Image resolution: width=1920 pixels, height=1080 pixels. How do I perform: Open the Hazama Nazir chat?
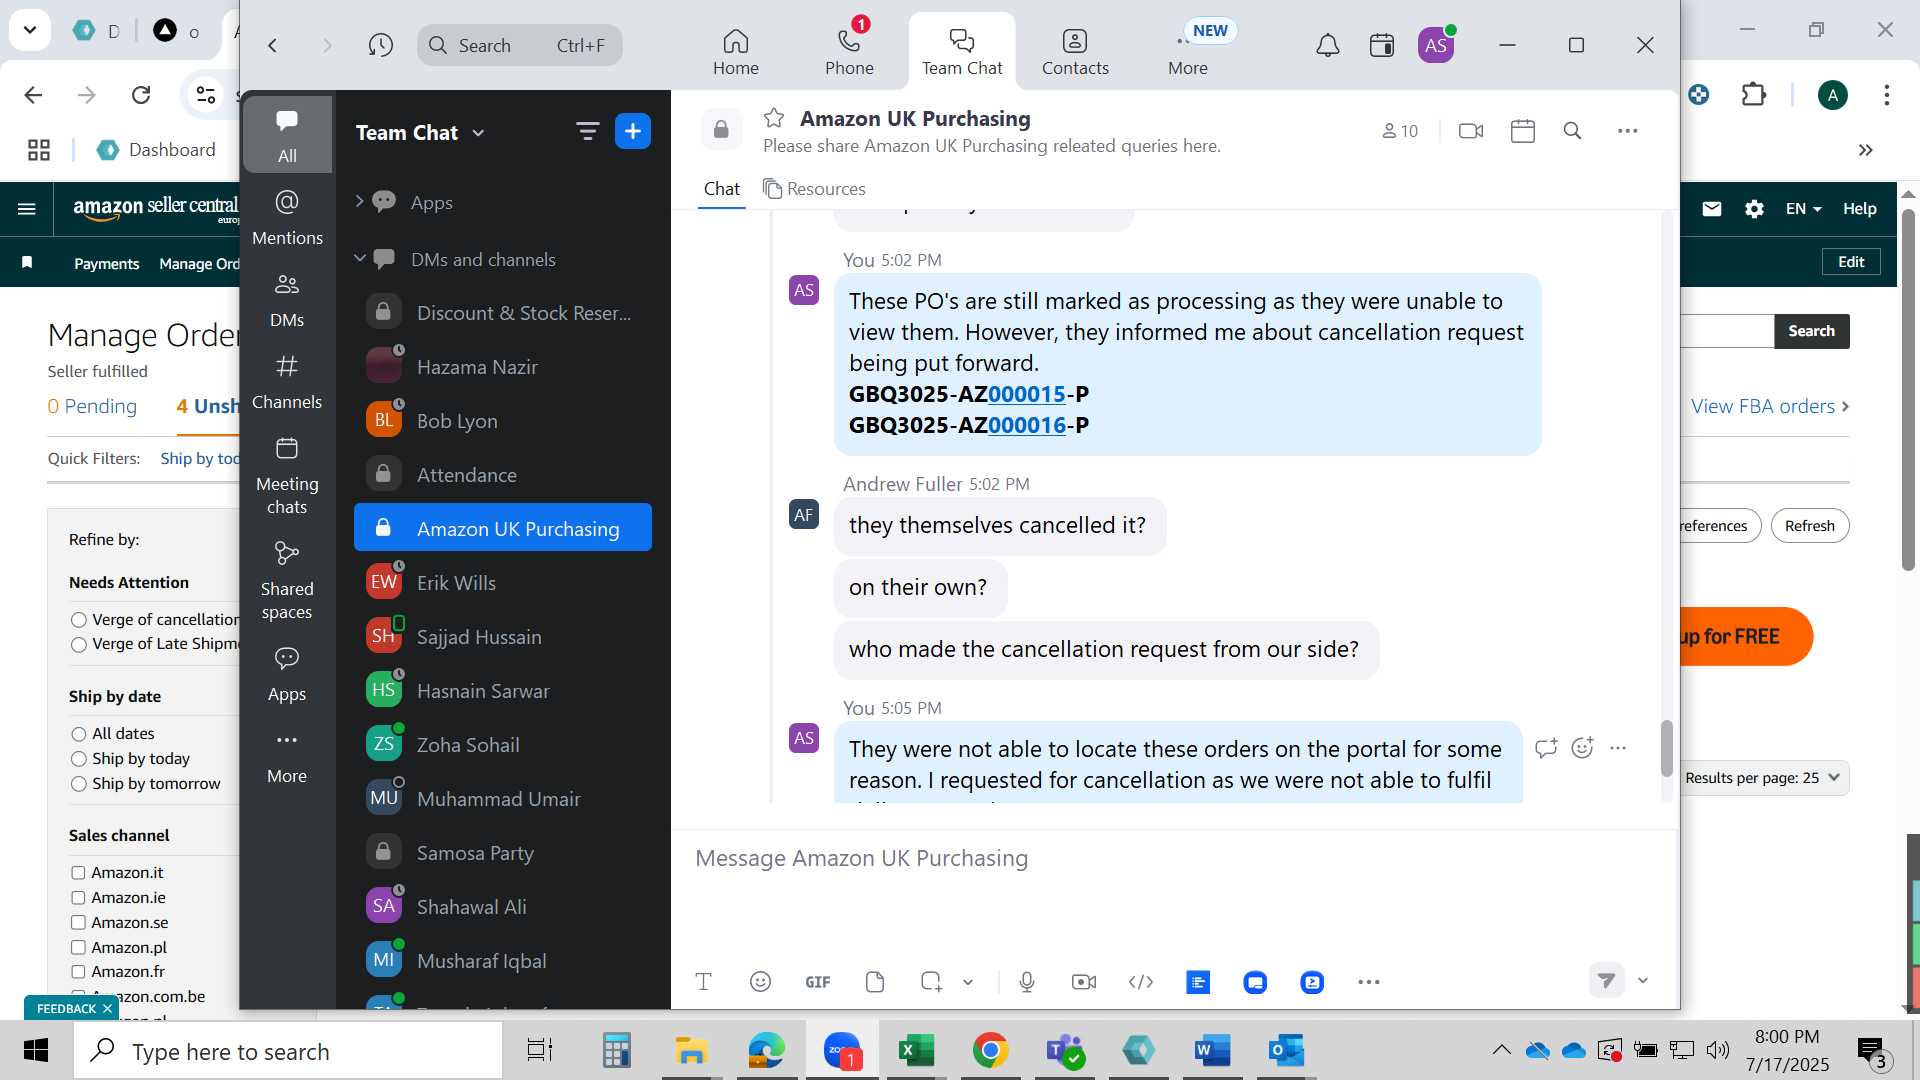tap(503, 367)
